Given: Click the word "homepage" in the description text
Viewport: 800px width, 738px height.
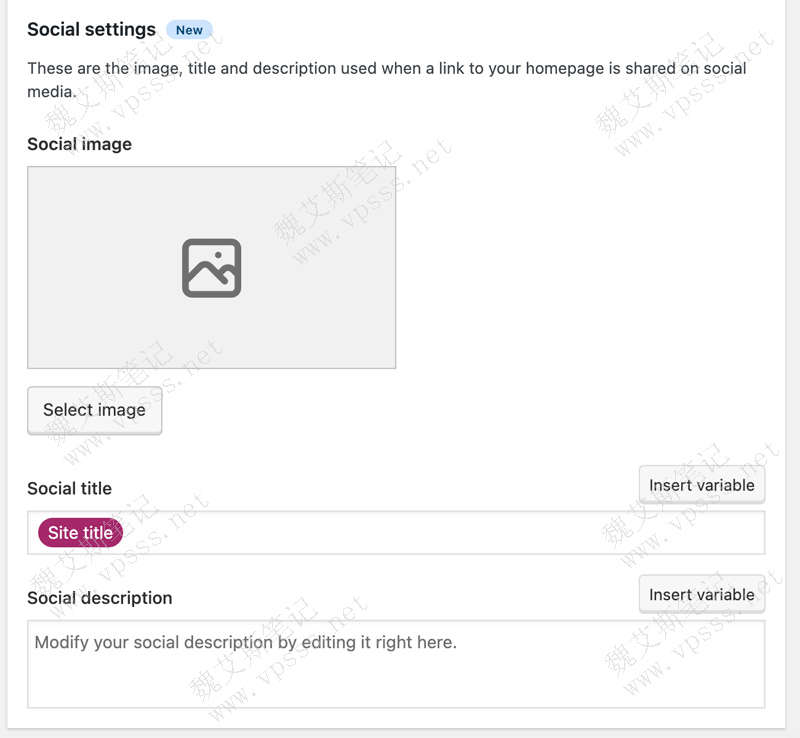Looking at the screenshot, I should click(x=556, y=69).
